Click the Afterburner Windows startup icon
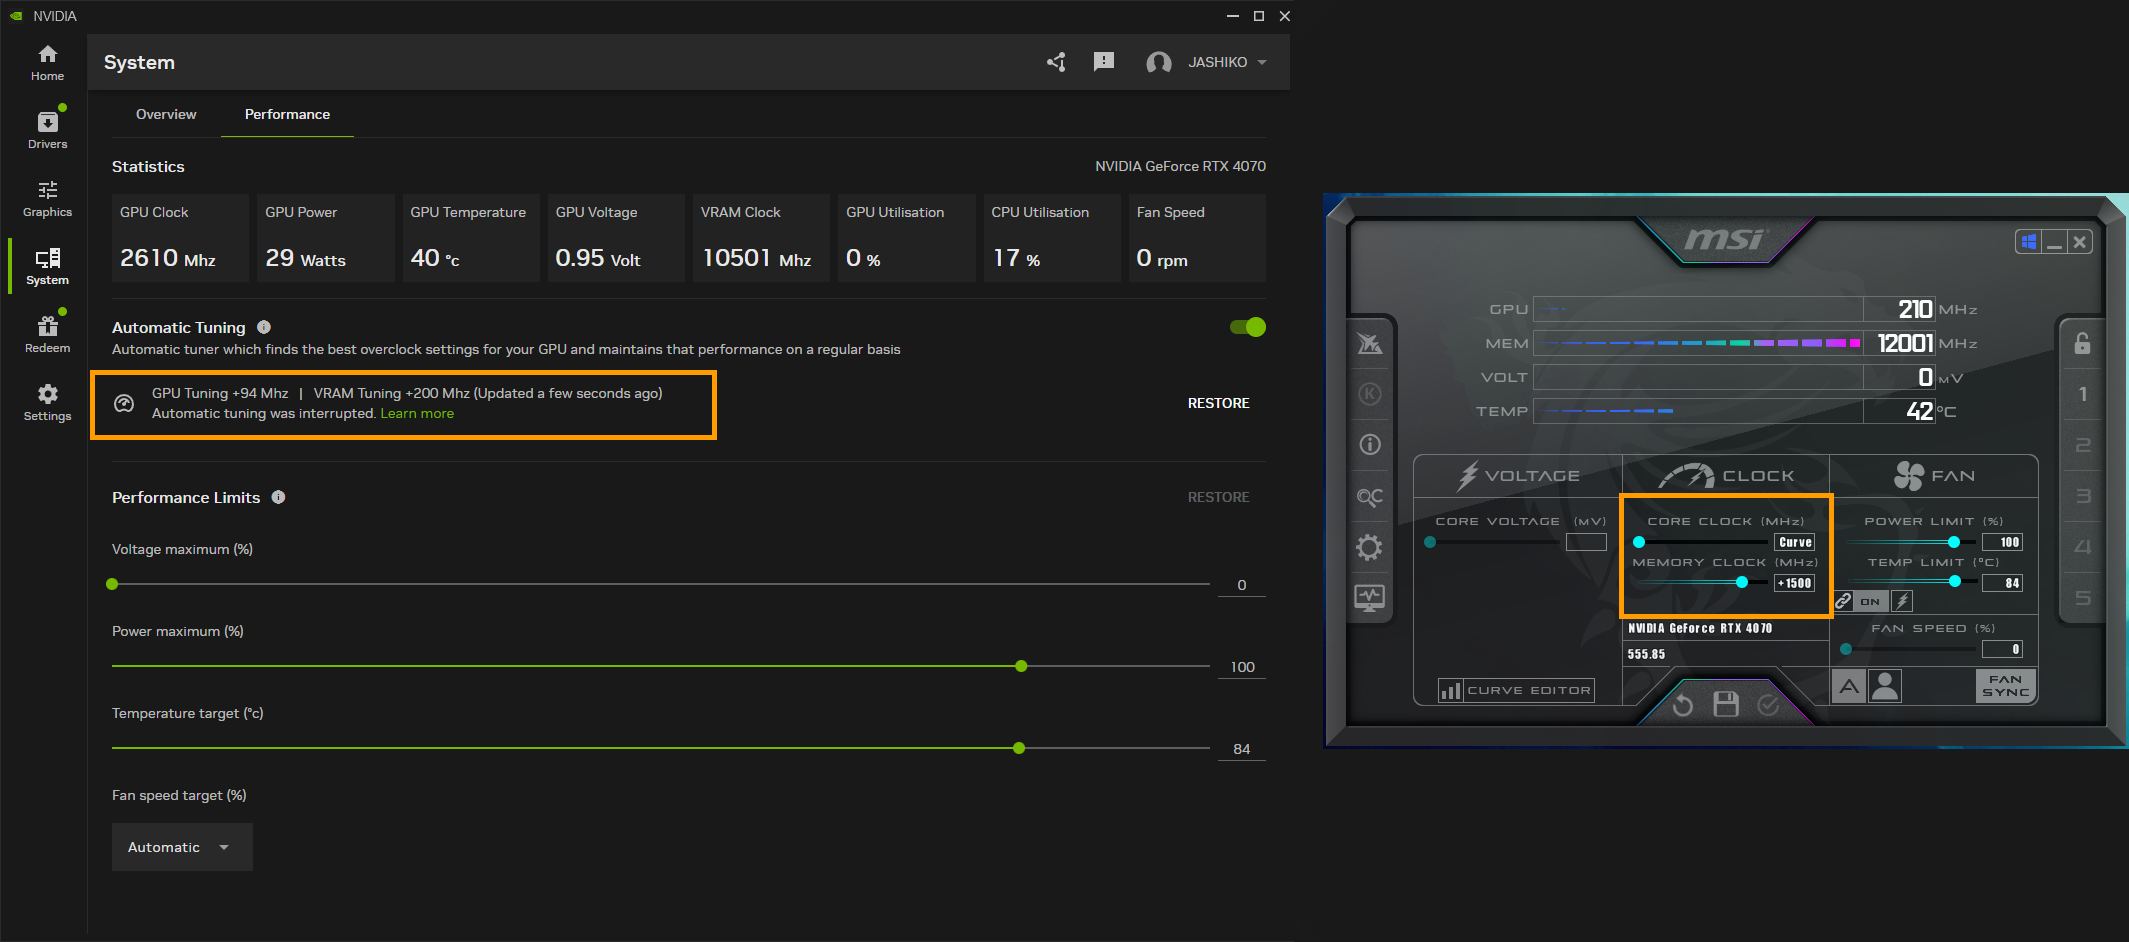This screenshot has width=2129, height=942. point(2028,242)
